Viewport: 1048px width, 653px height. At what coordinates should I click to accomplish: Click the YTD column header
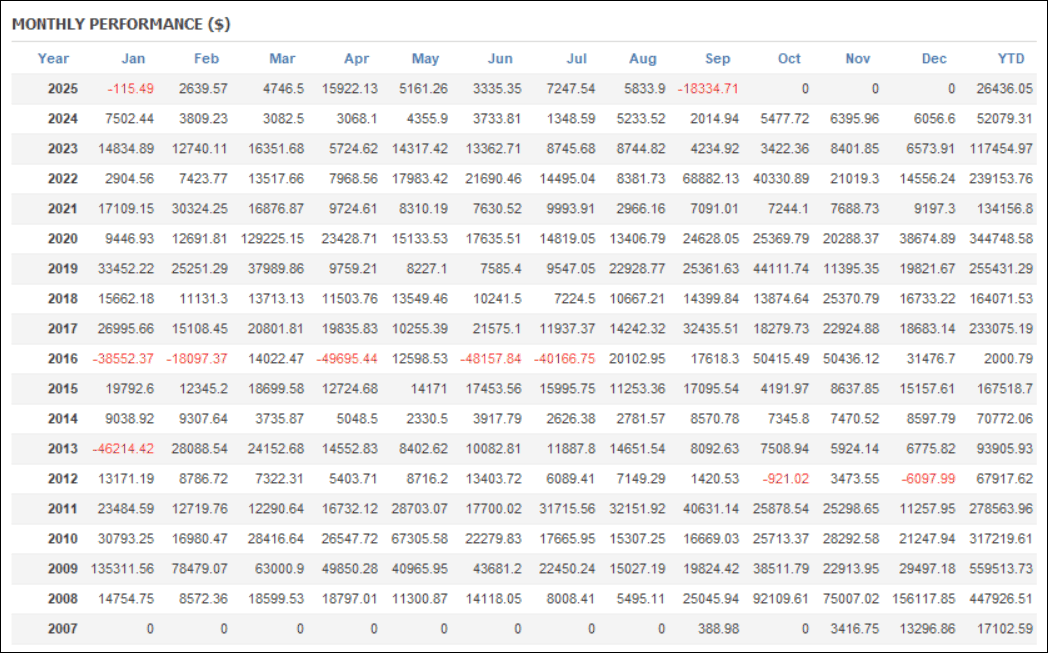point(1011,58)
